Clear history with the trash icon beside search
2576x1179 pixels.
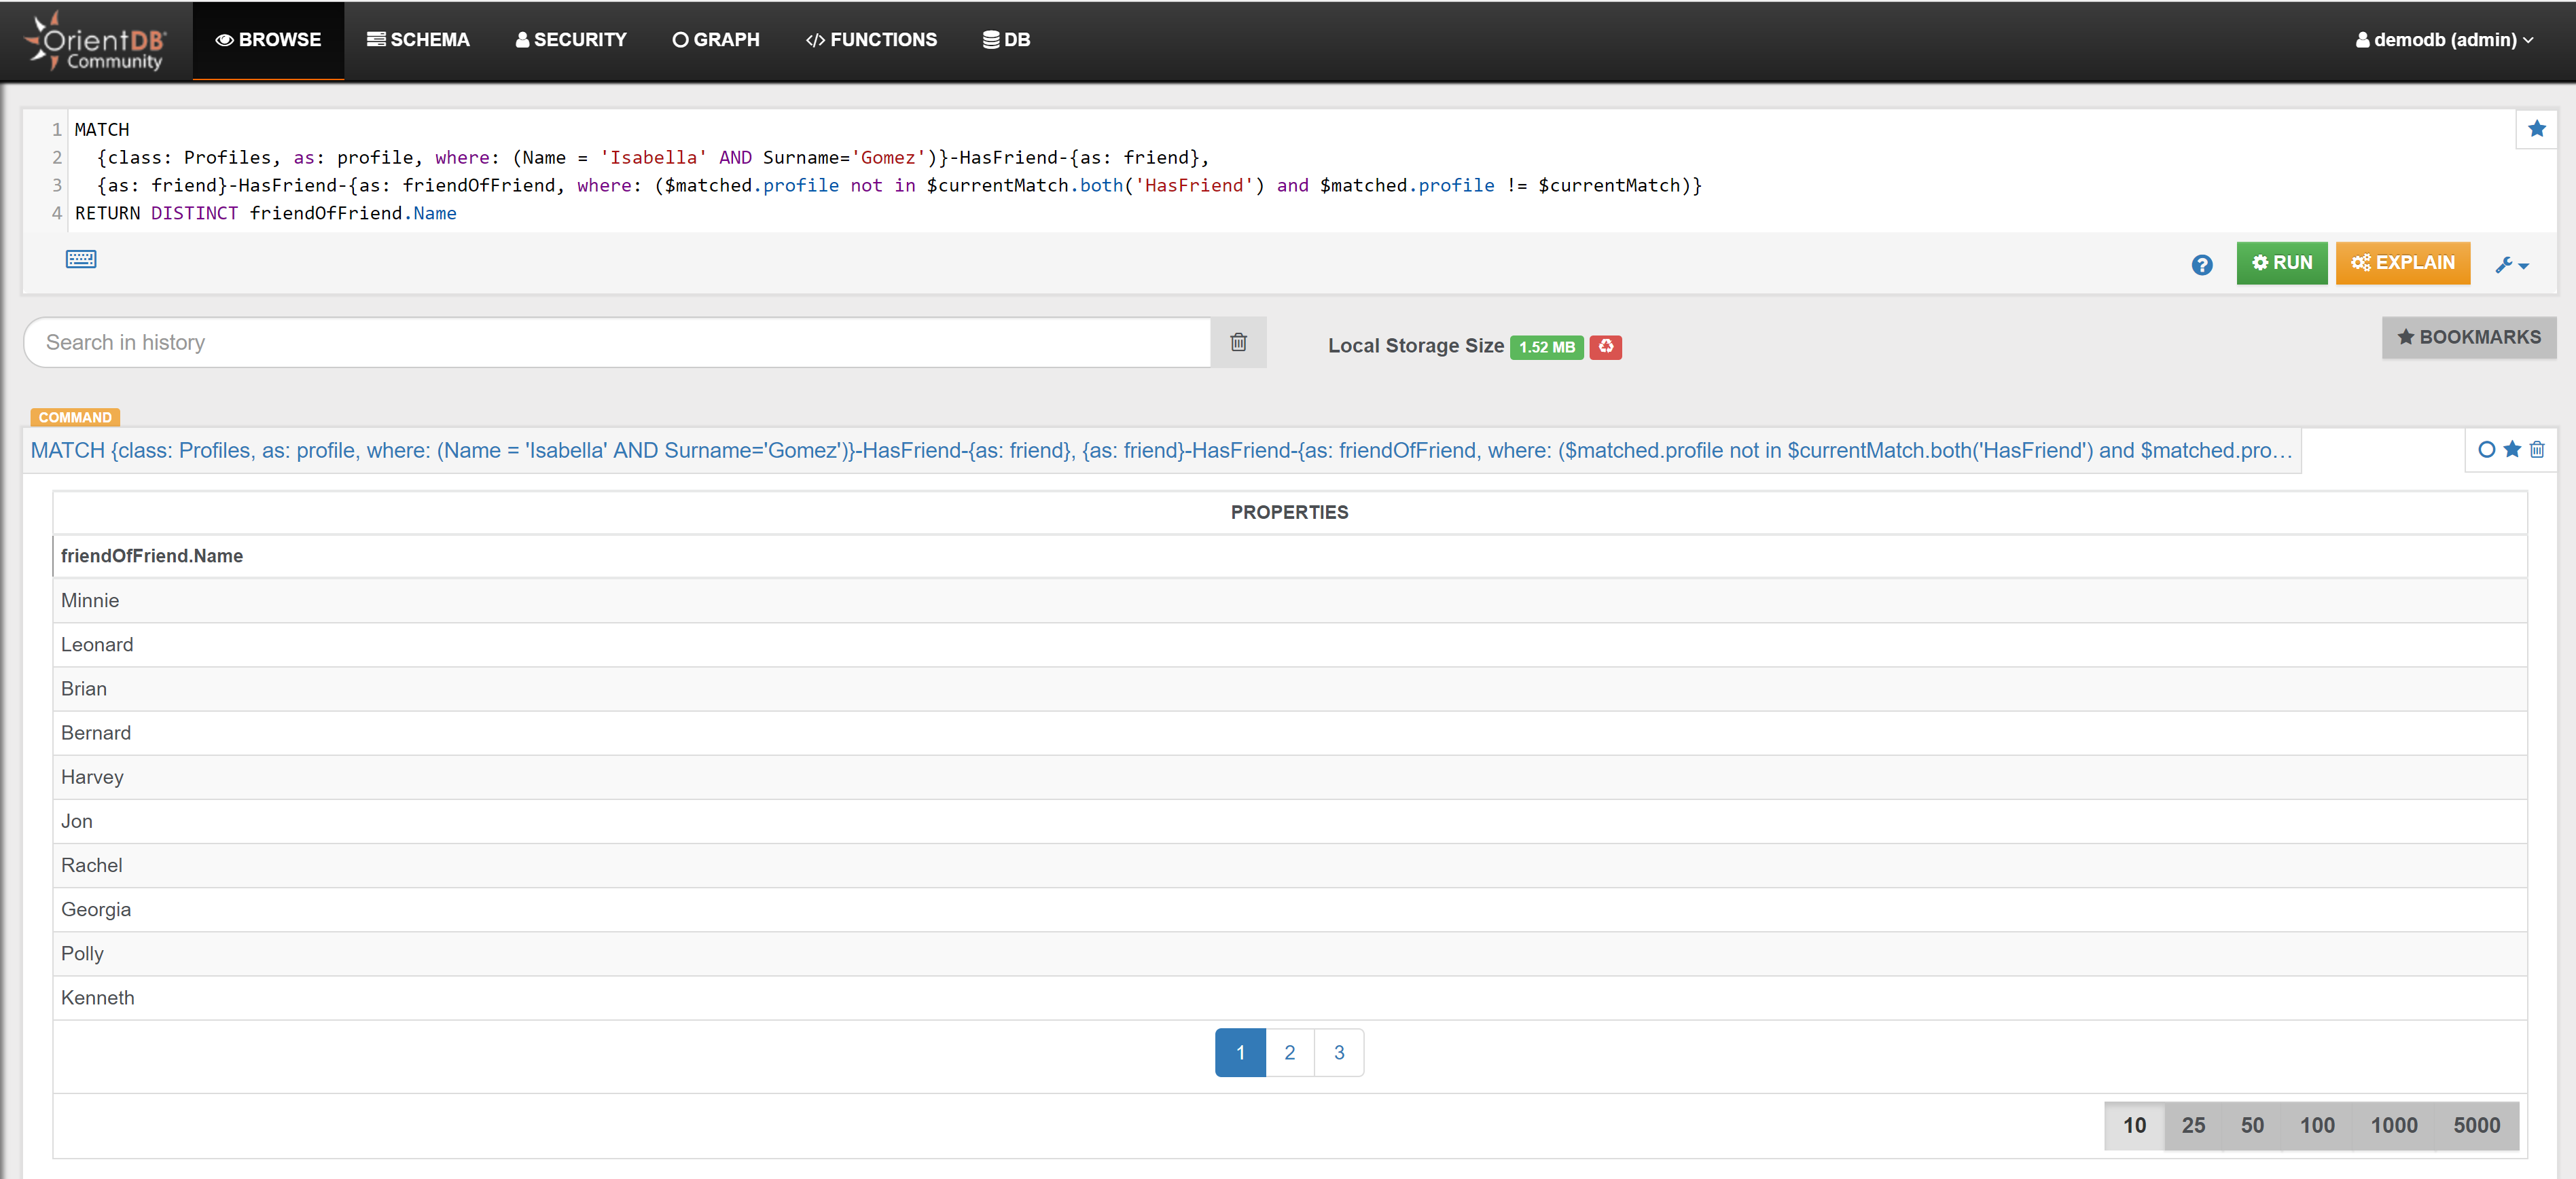(x=1238, y=342)
